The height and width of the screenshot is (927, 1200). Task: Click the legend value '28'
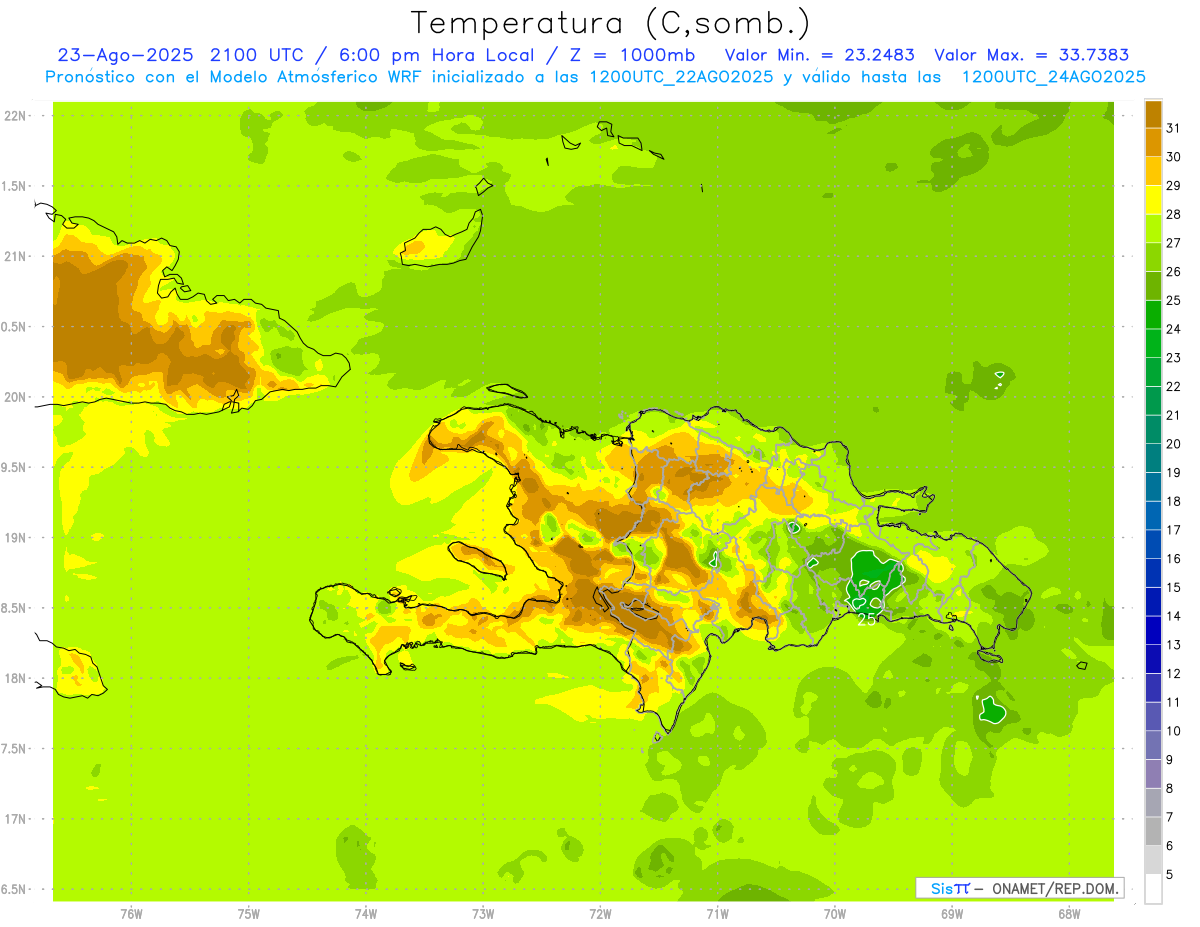click(1174, 214)
